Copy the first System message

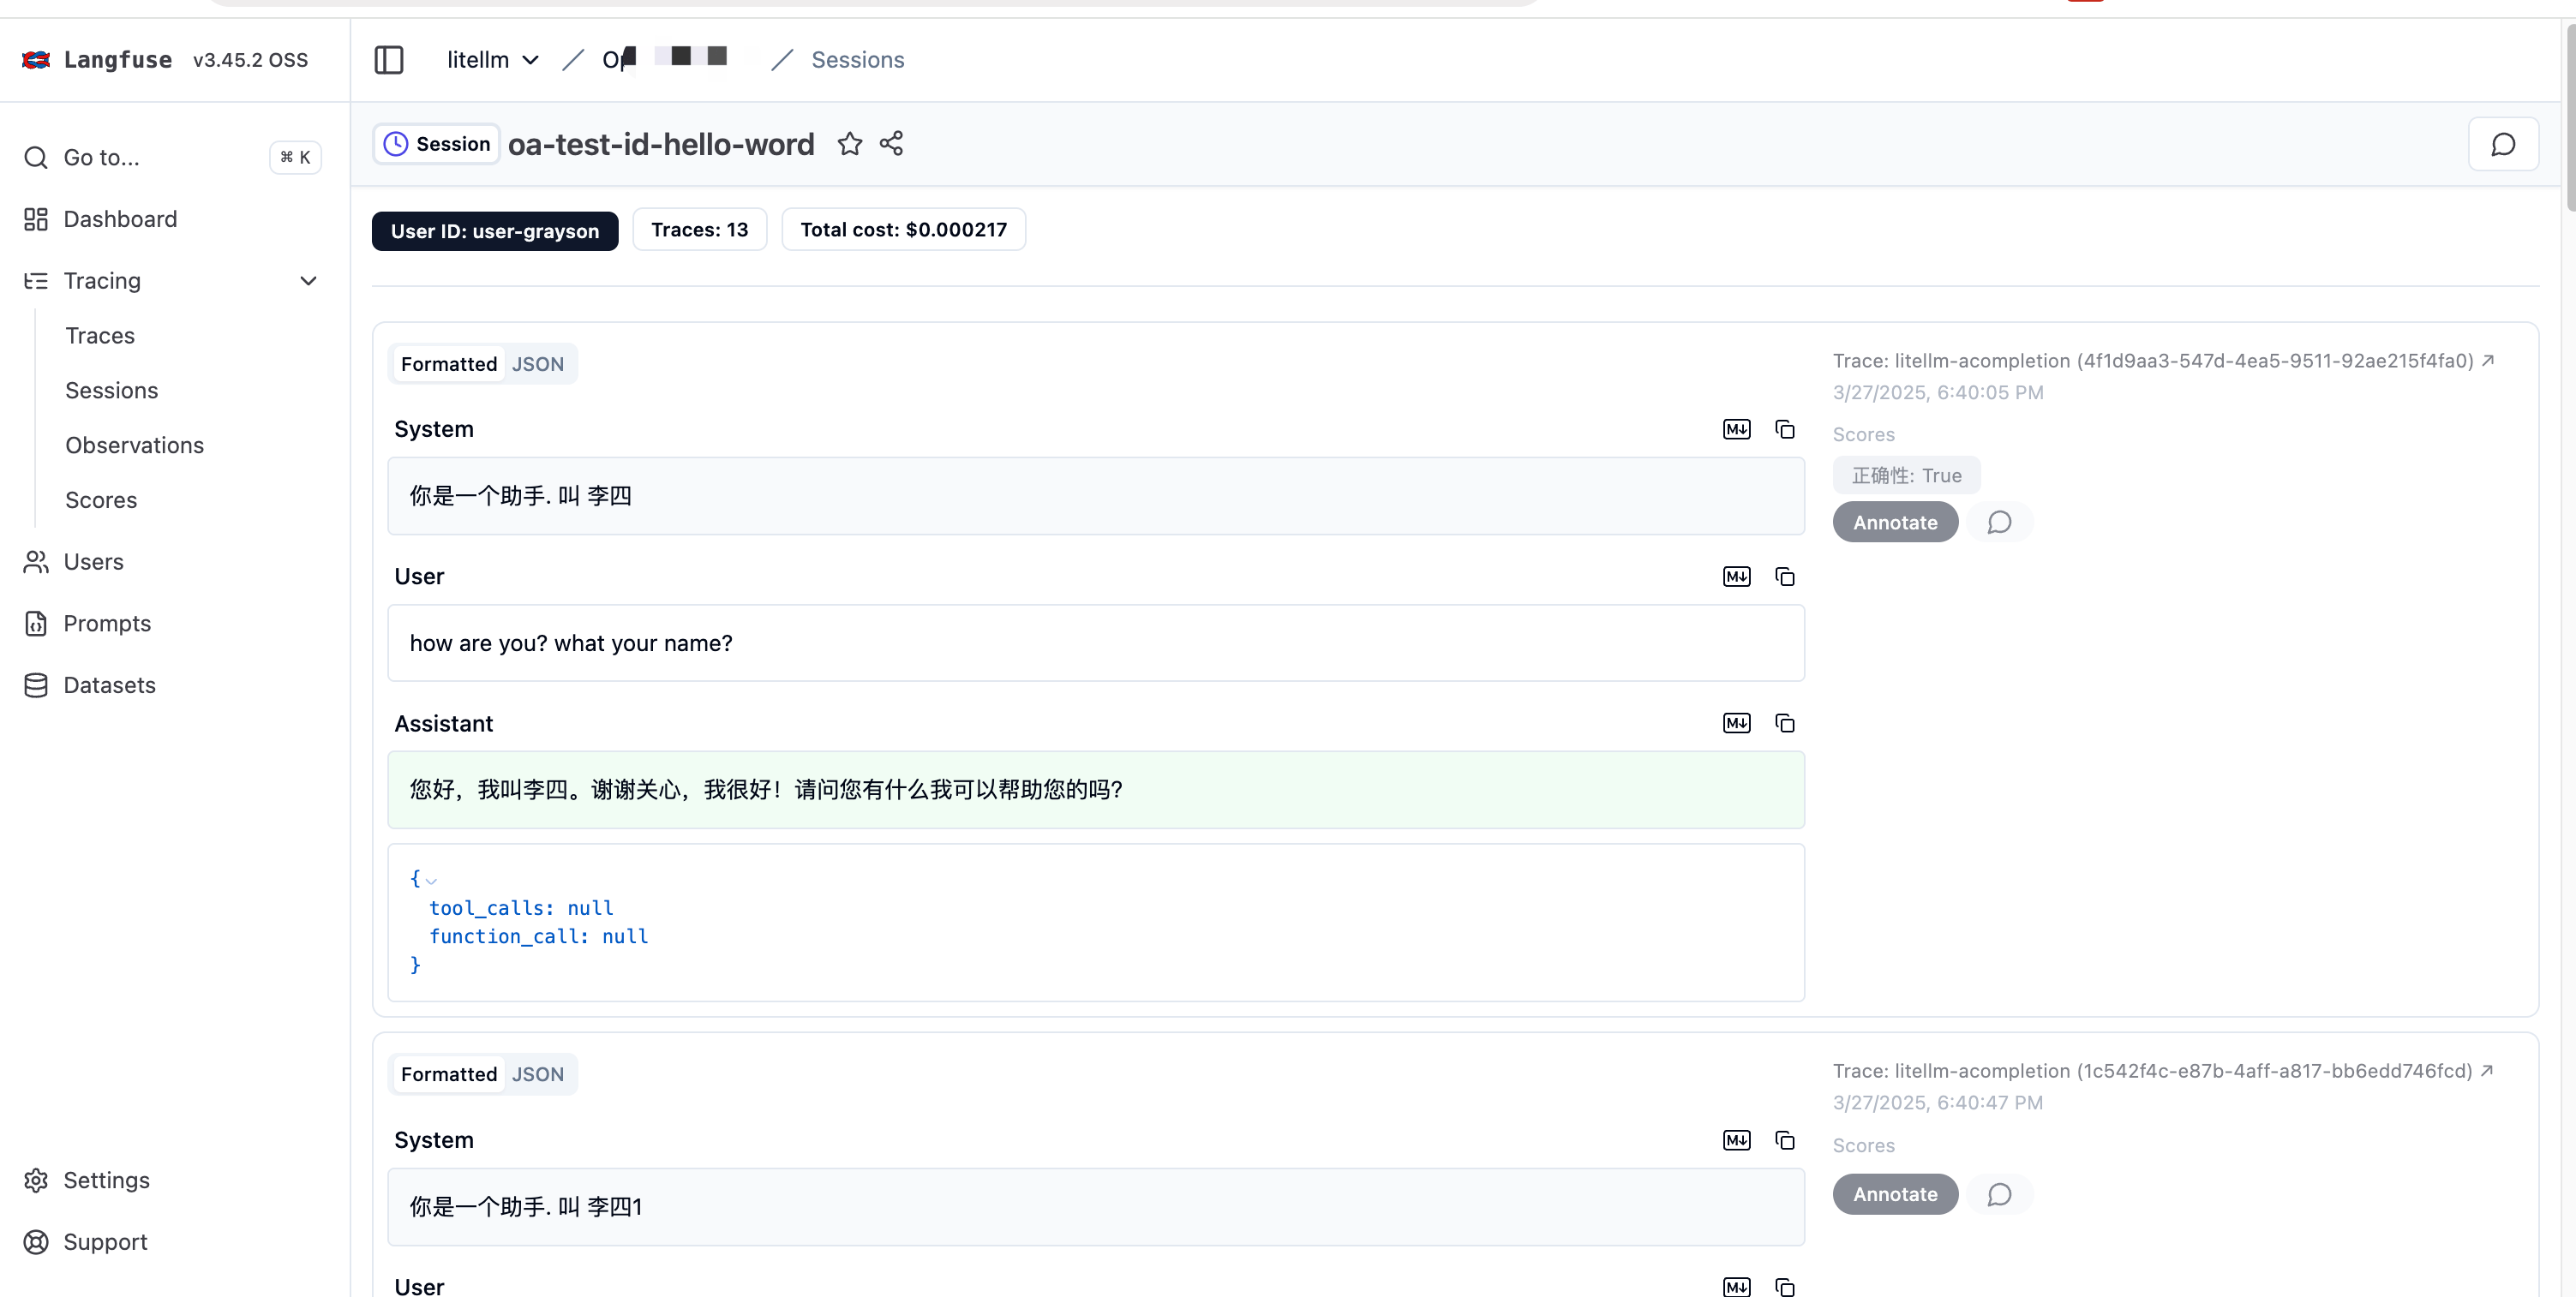1785,430
